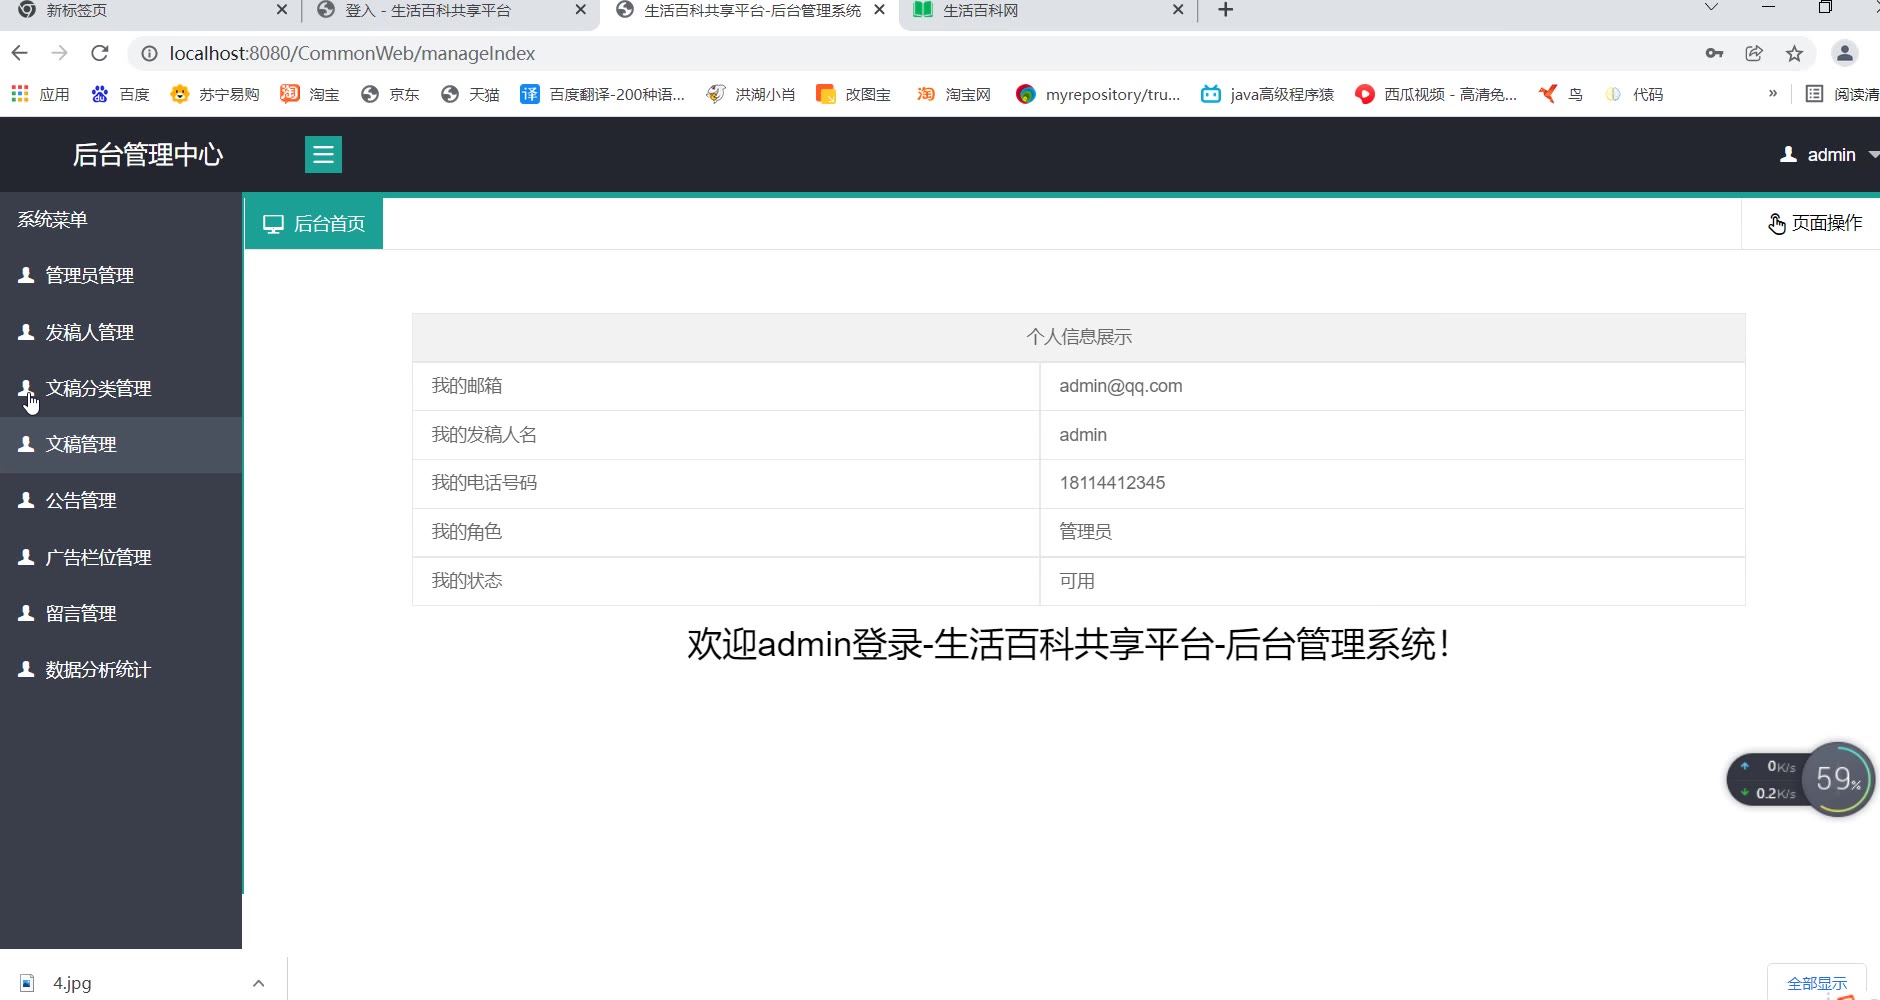
Task: Open the 改图宝 bookmark
Action: point(854,94)
